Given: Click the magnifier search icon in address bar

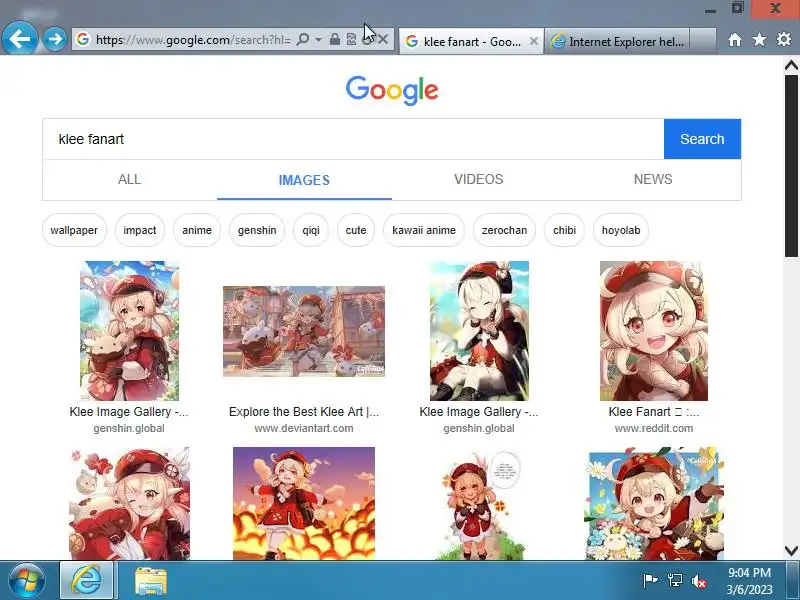Looking at the screenshot, I should (x=303, y=39).
